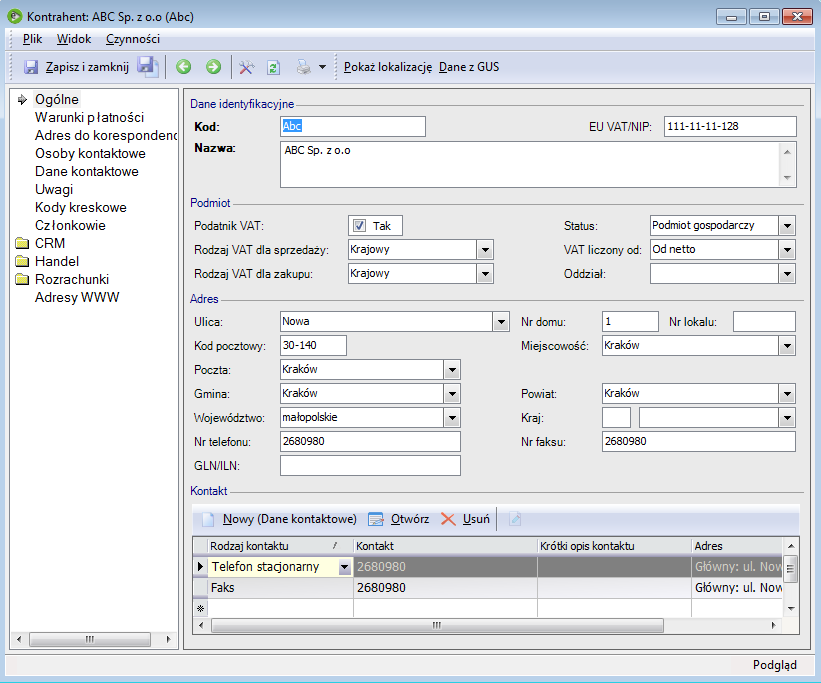This screenshot has height=683, width=821.
Task: Click the Otwórz contact icon
Action: click(x=375, y=519)
